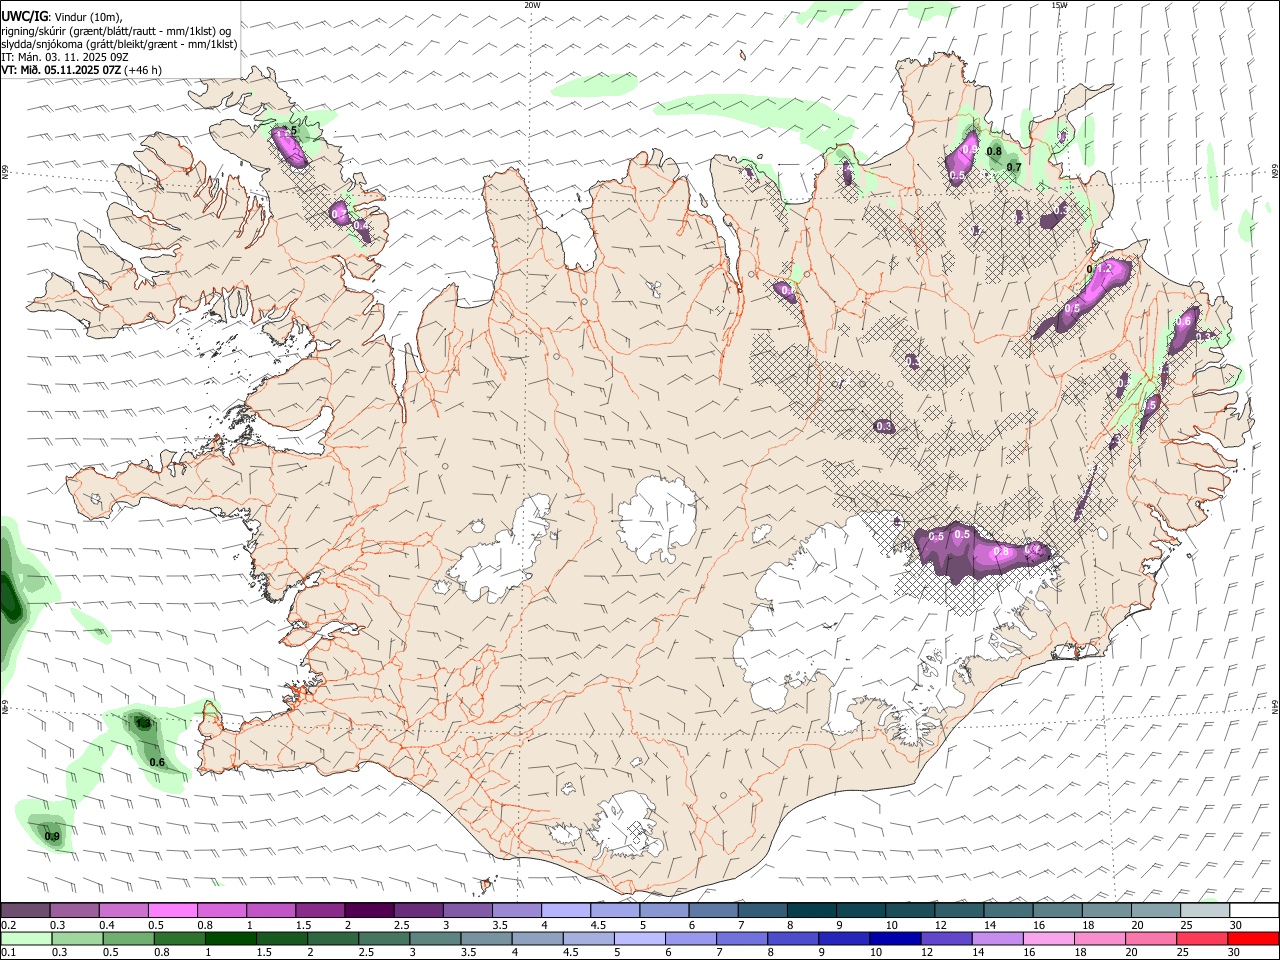This screenshot has width=1280, height=960.
Task: Click lower rain scale swatch labeled 3
Action: tap(435, 938)
